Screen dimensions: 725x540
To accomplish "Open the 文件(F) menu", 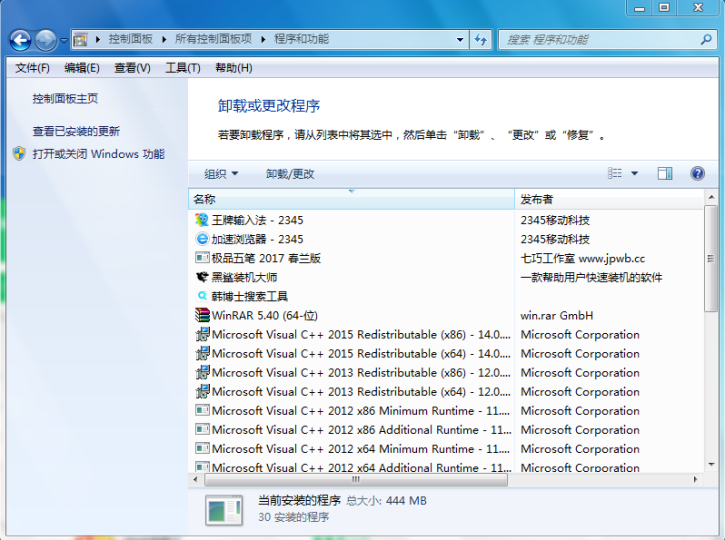I will click(32, 68).
